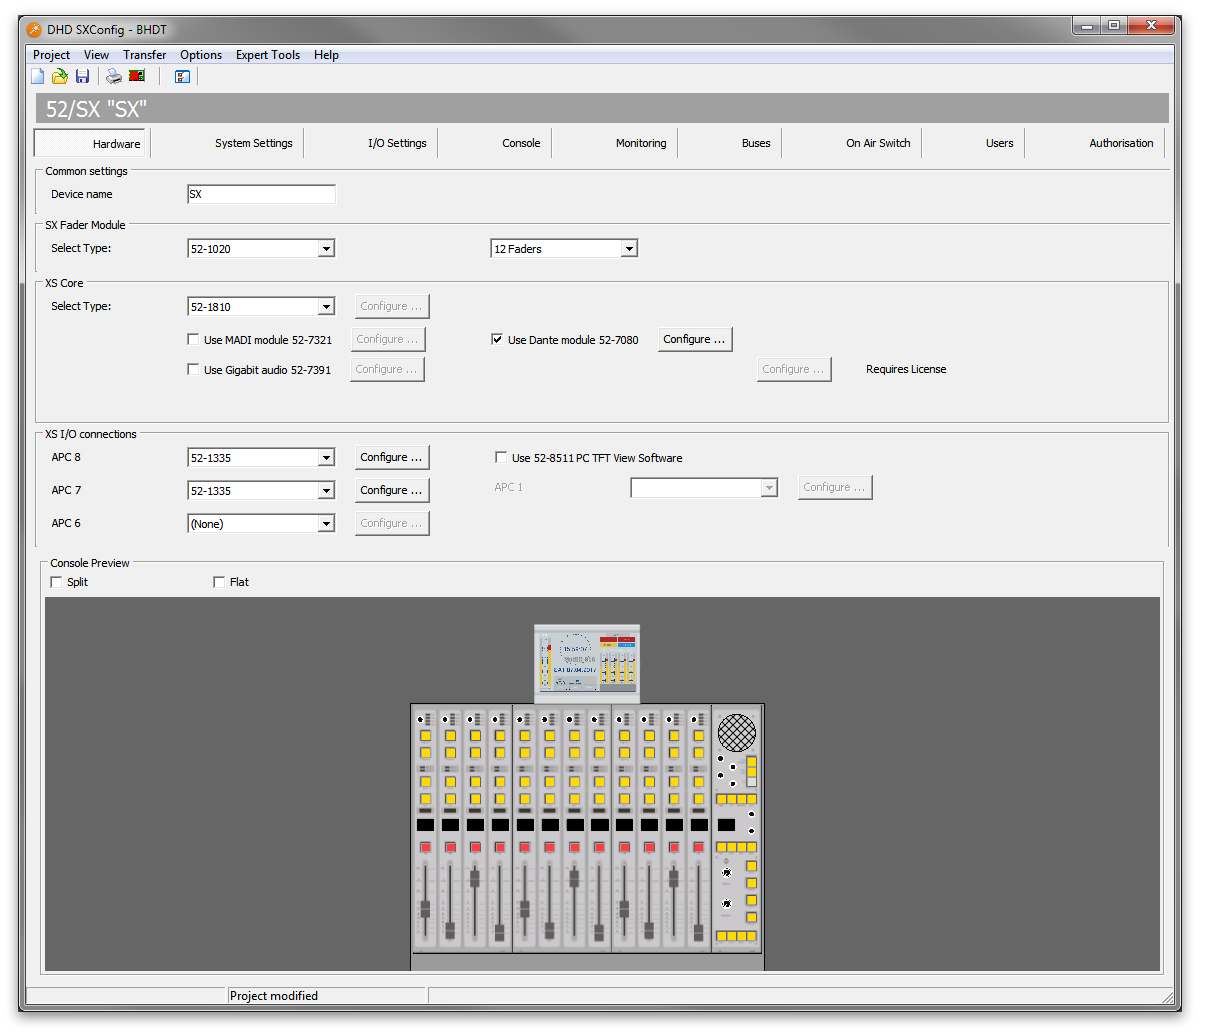Click the DHD SXConfig title bar icon
Screen dimensions: 1210x1035
coord(34,29)
